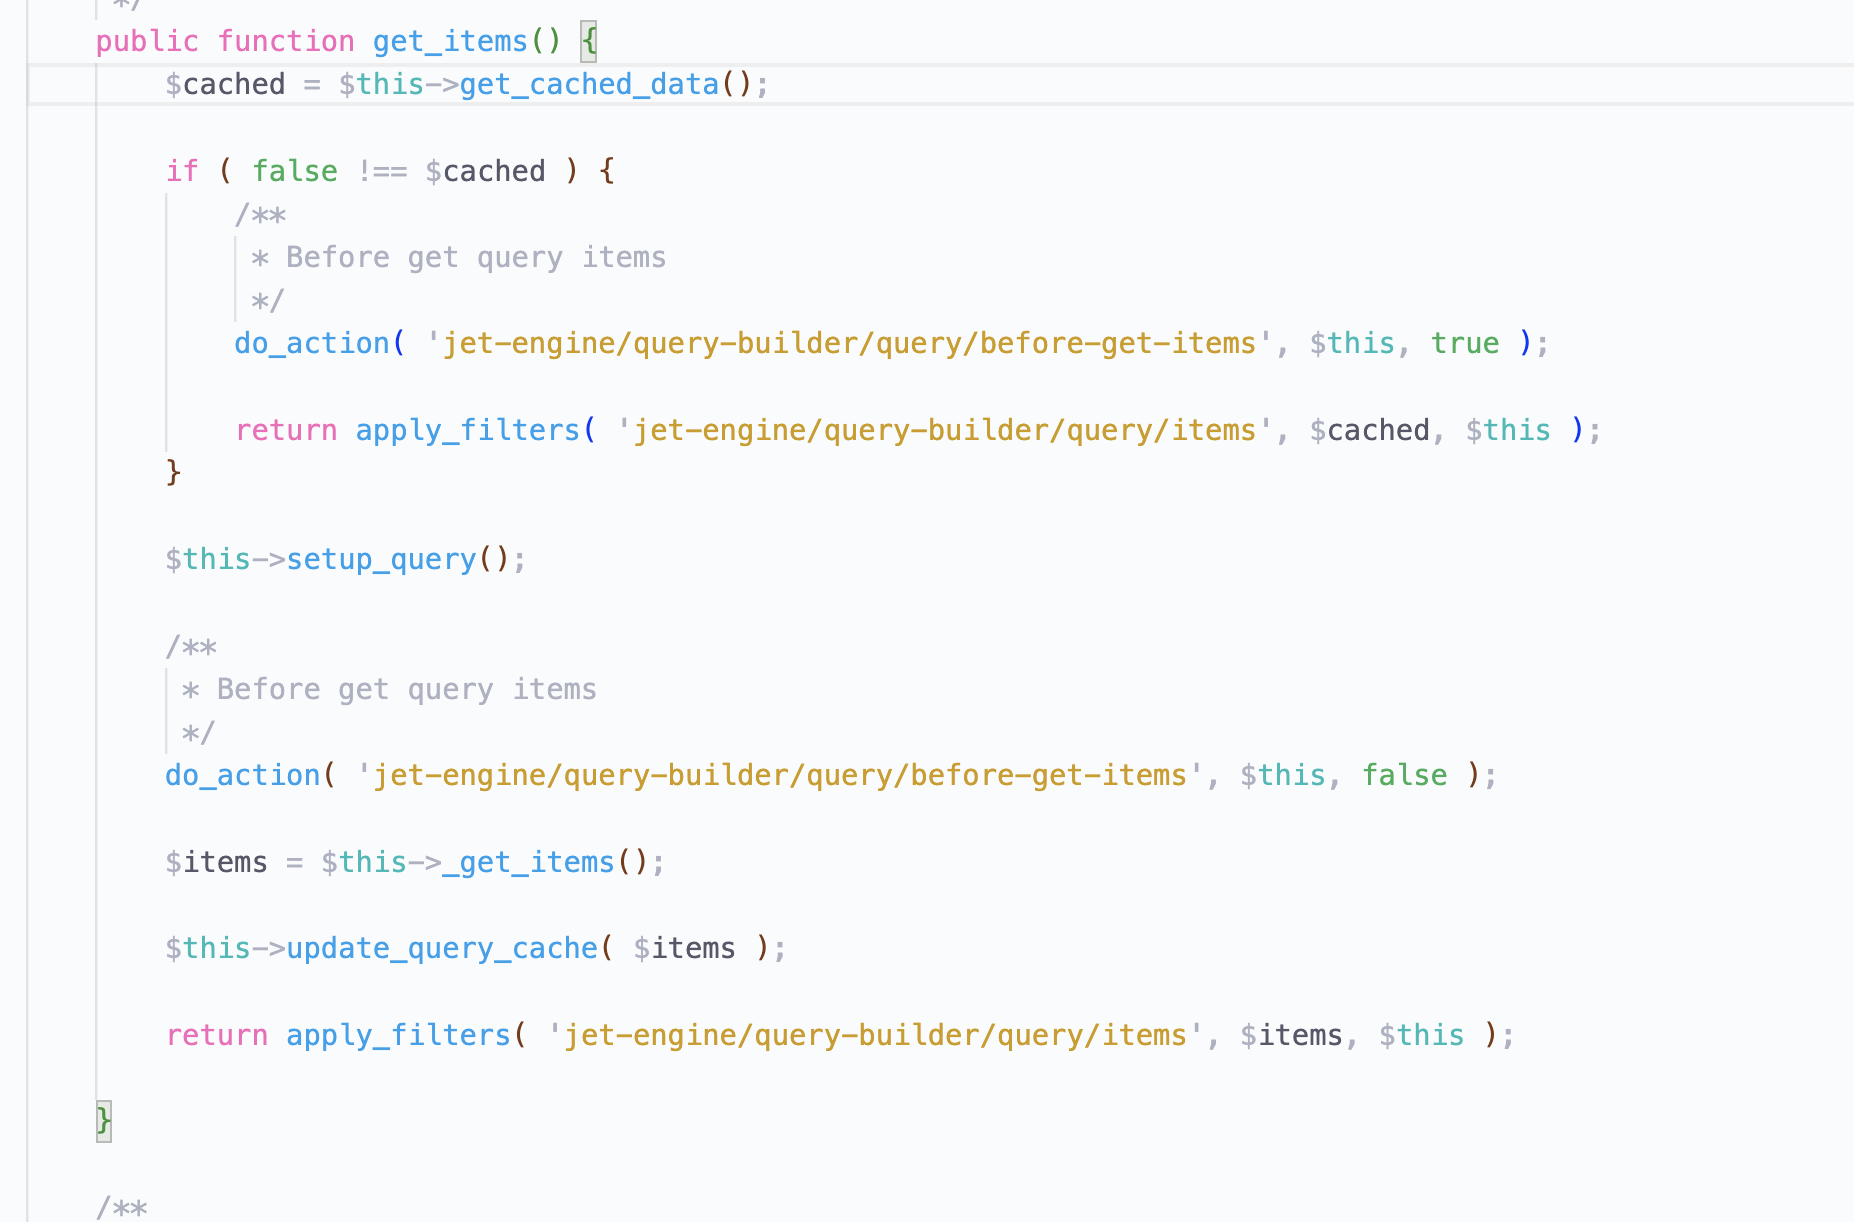Screen dimensions: 1854x1222
Task: Click the update_query_cache method call
Action: (441, 948)
